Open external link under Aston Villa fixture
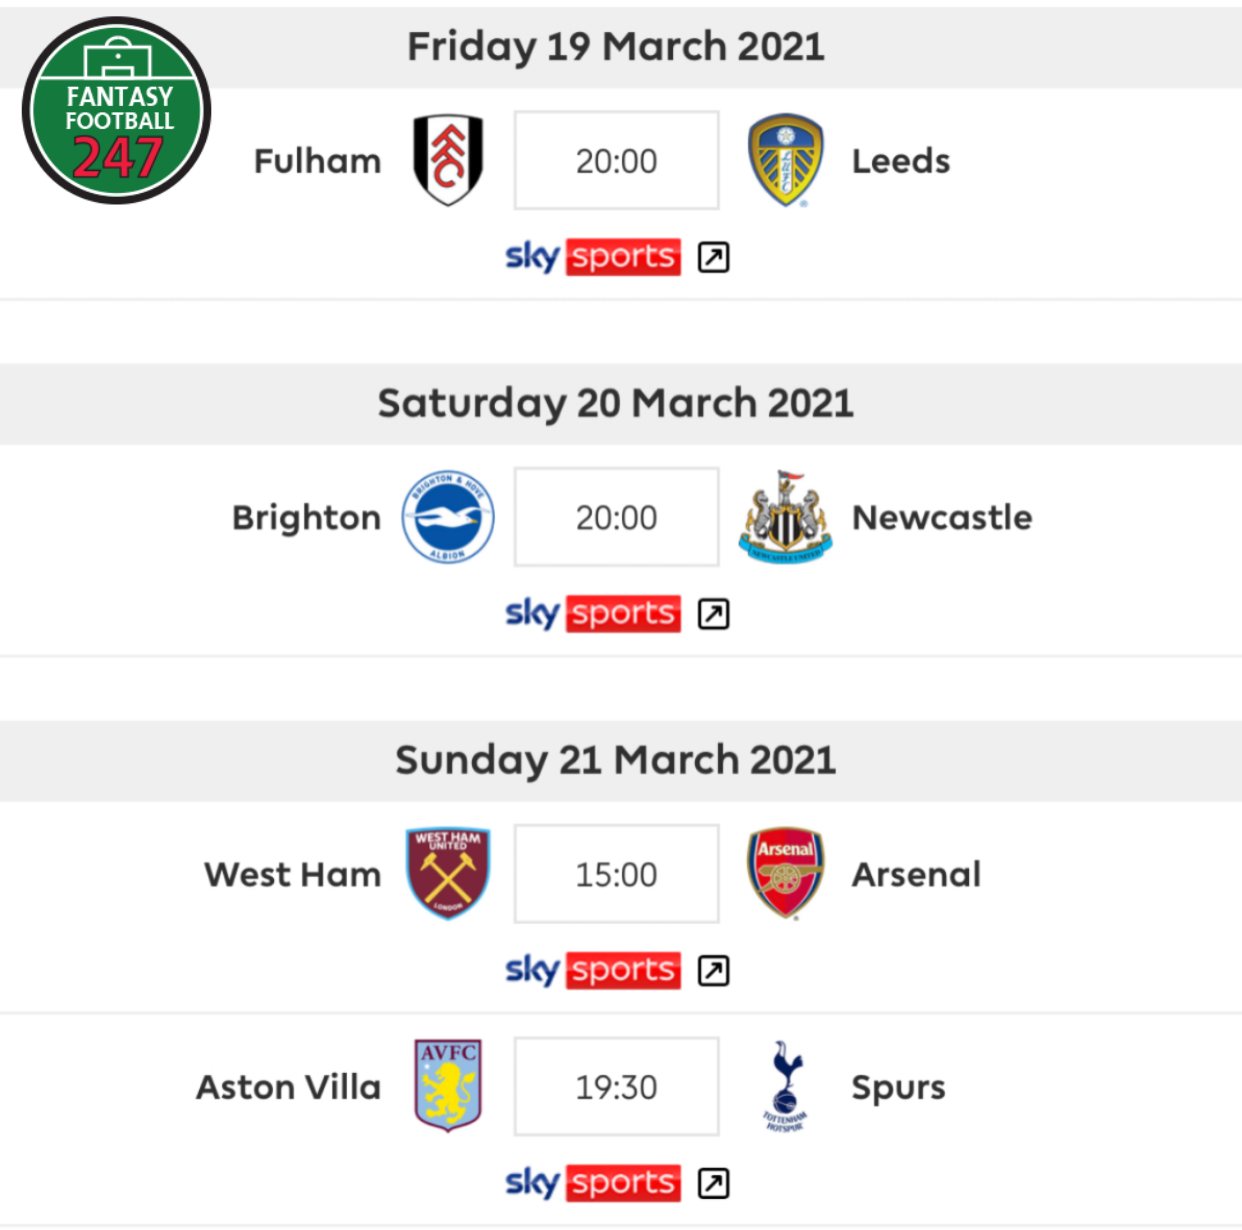 click(712, 1182)
